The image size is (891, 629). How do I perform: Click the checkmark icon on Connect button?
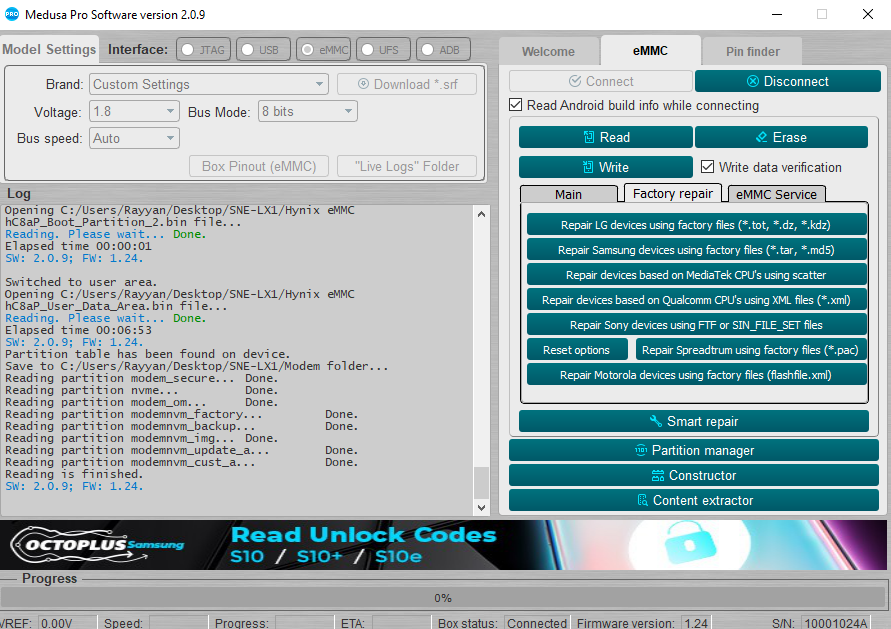pyautogui.click(x=575, y=81)
